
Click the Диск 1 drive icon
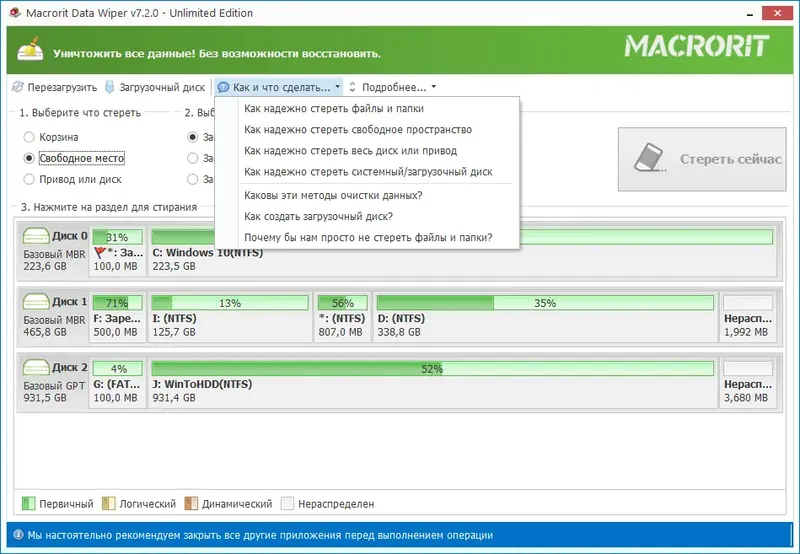[x=36, y=302]
